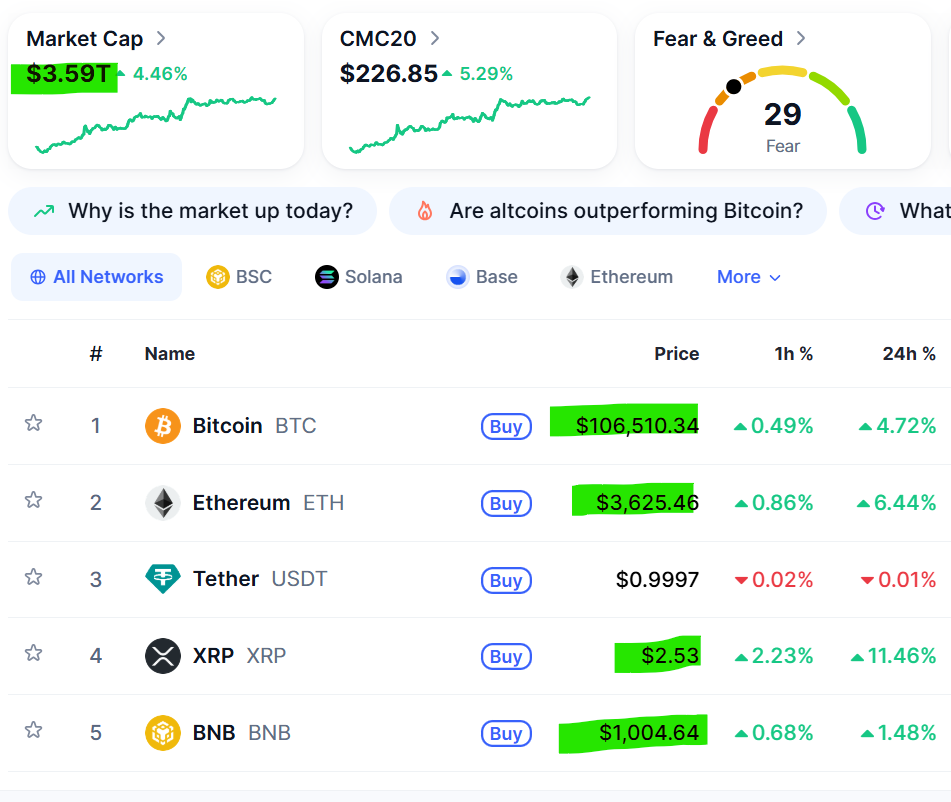Click the flame icon beside altcoins question

point(425,211)
